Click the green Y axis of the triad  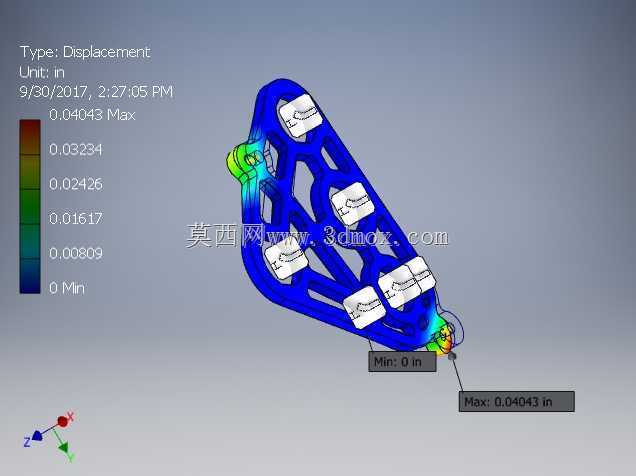tap(64, 447)
